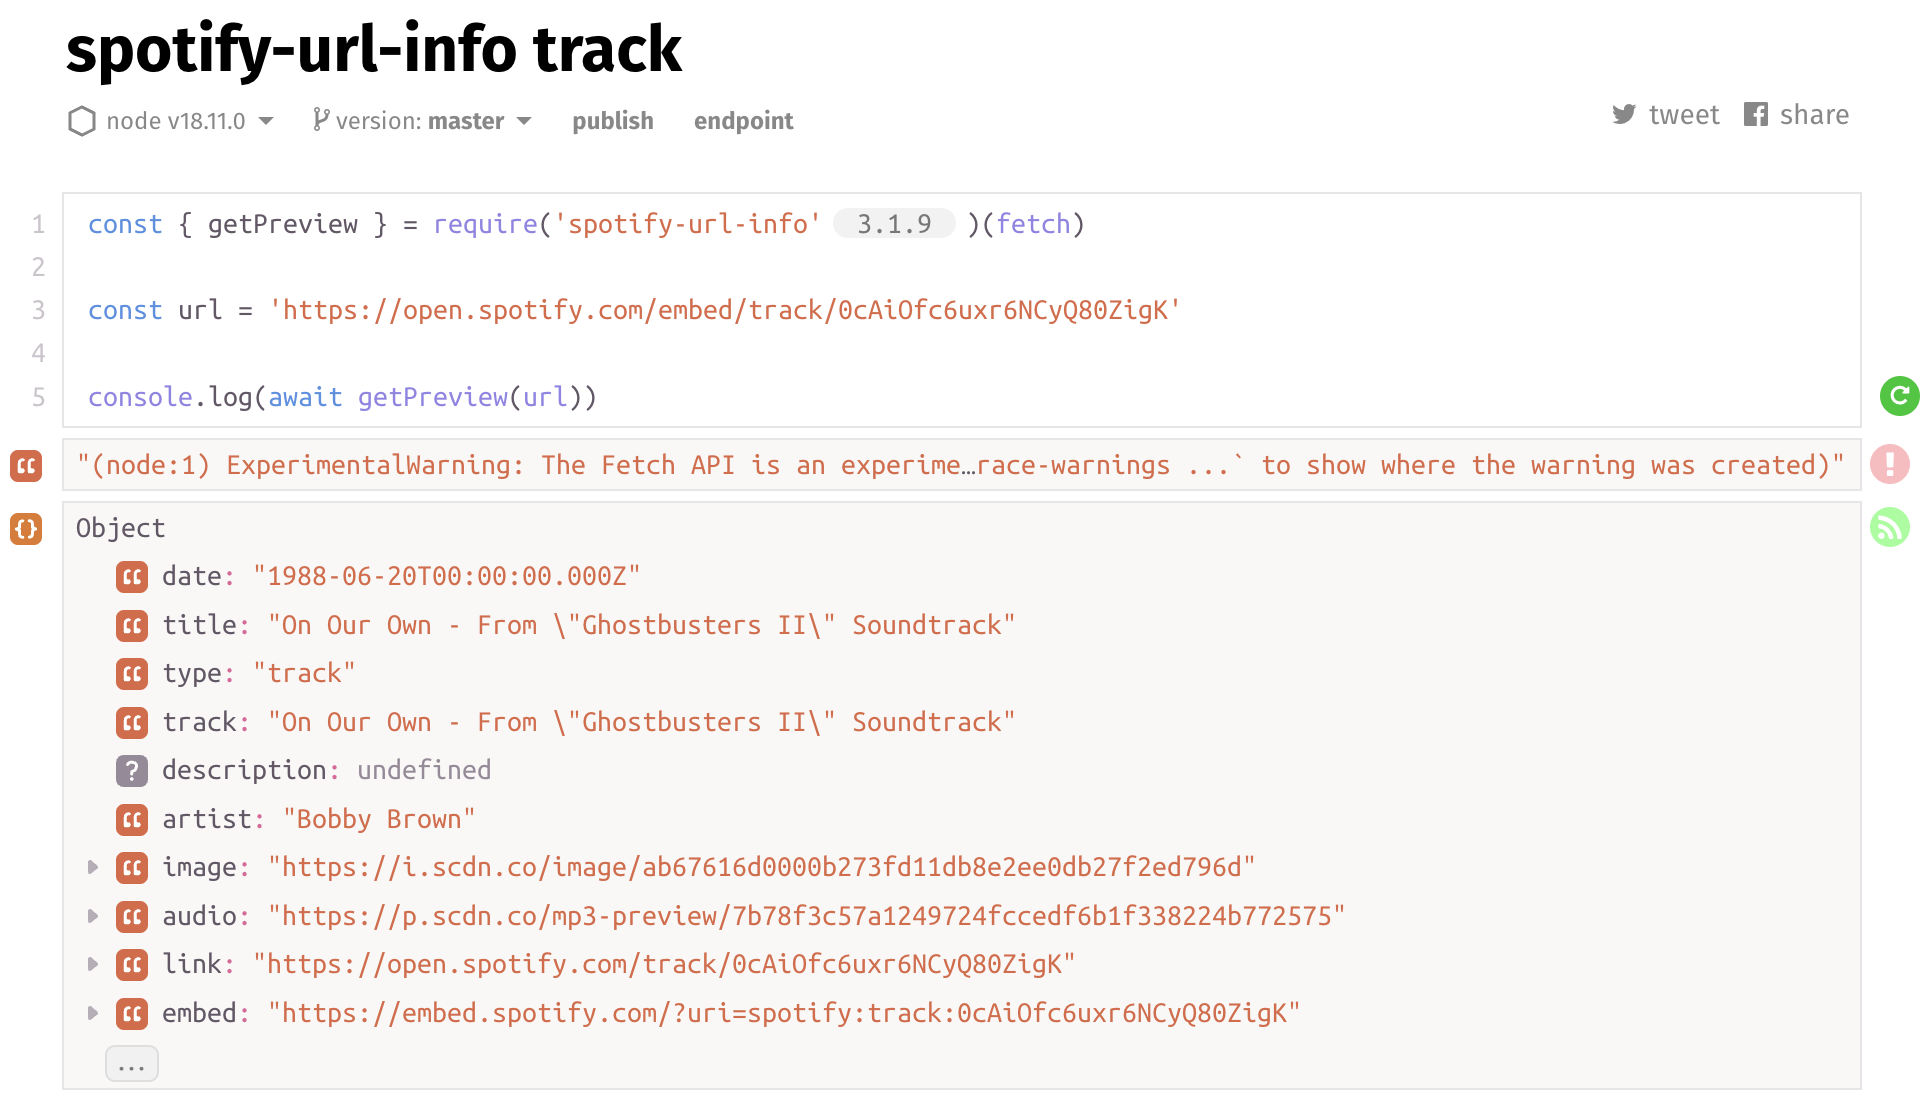
Task: Click the quote icon beside the artist property
Action: pos(131,819)
